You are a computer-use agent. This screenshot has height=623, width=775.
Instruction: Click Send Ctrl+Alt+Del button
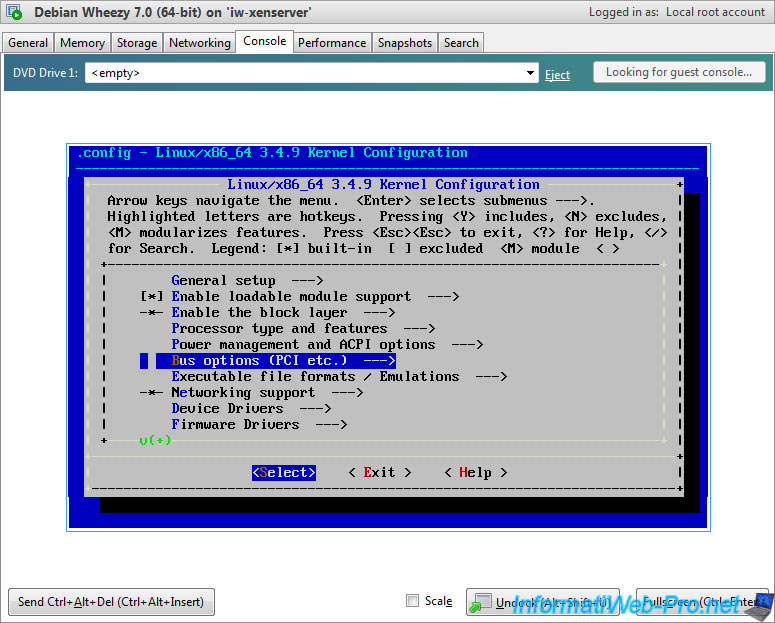pos(111,602)
